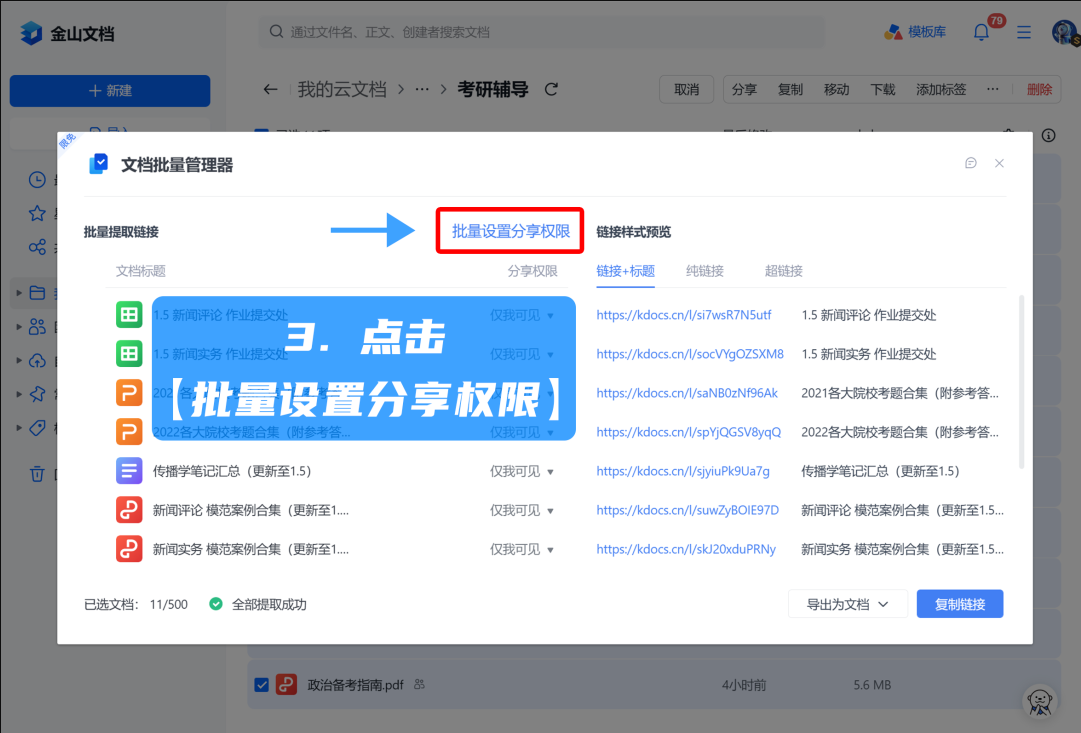This screenshot has height=733, width=1081.
Task: Click the notification bell with 79 badge
Action: pos(981,32)
